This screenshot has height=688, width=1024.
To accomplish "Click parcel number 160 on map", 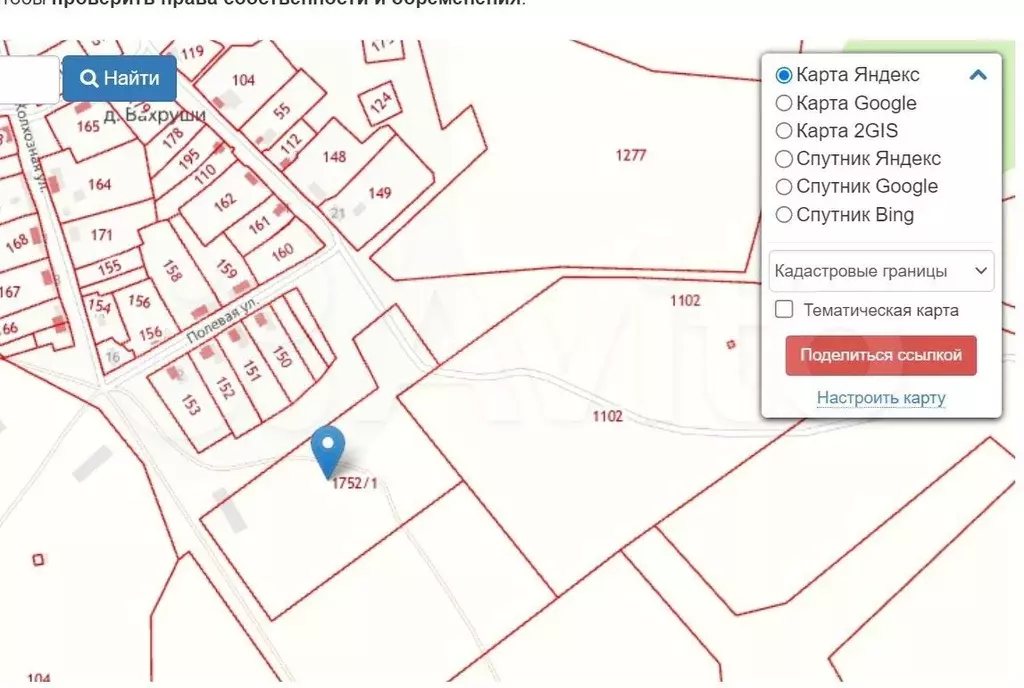I will coord(282,252).
